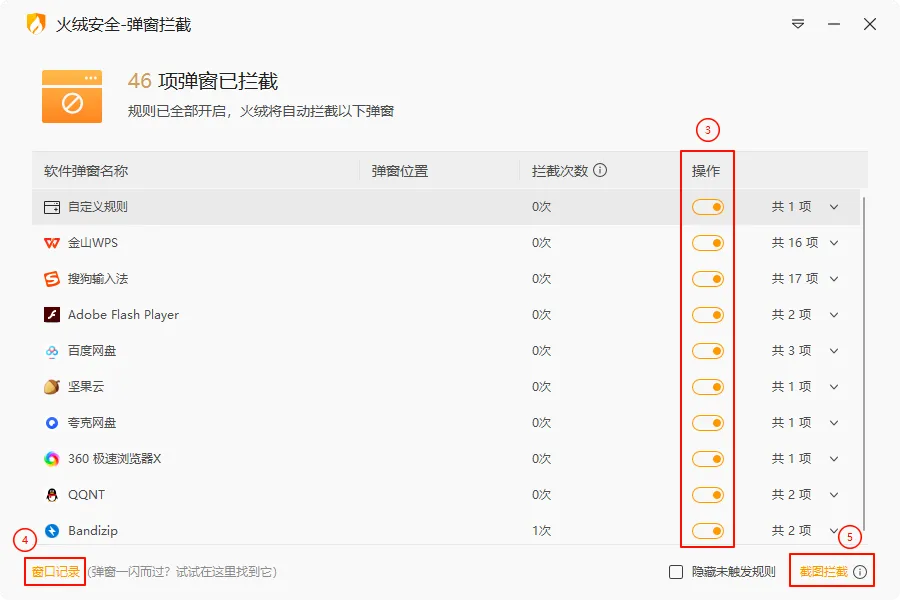Turn off the Bandizip popup toggle
Viewport: 900px width, 600px height.
(708, 531)
